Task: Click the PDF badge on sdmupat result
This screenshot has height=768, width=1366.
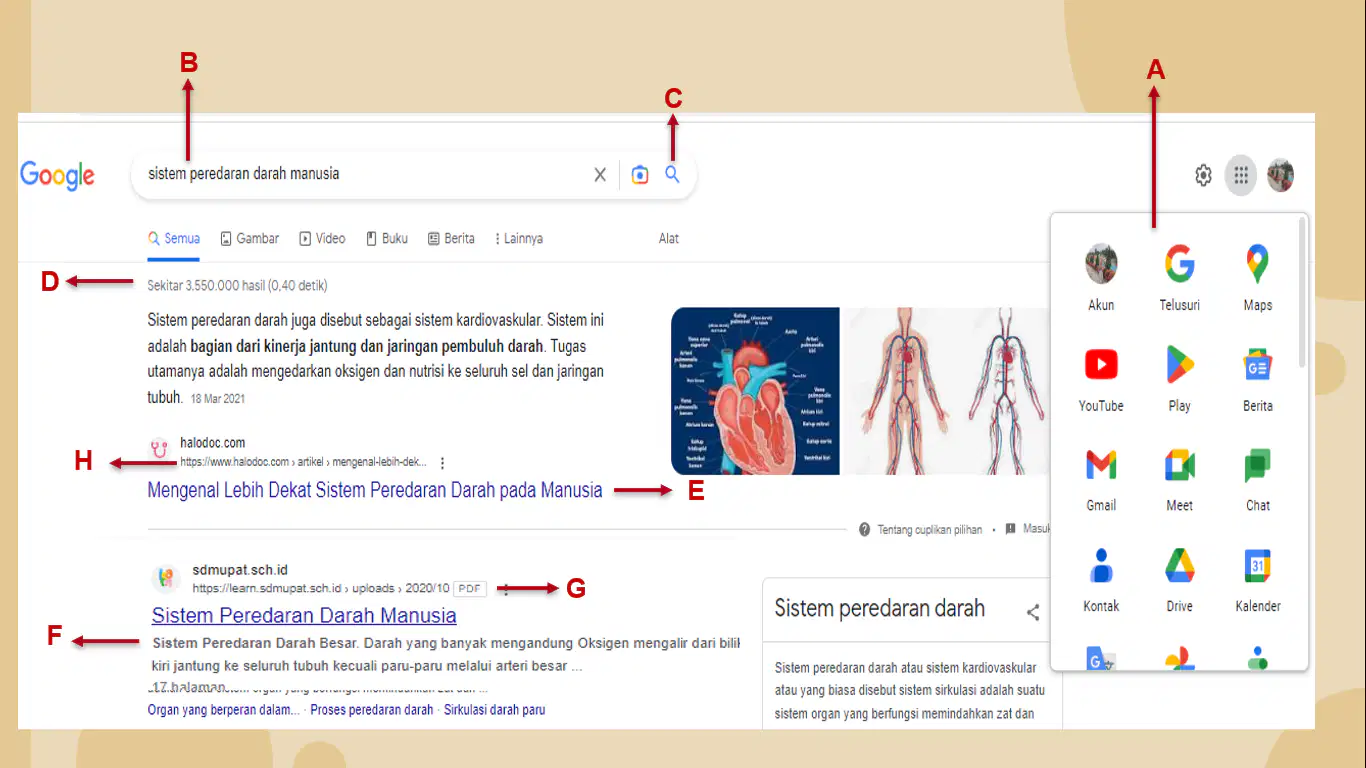Action: point(470,589)
